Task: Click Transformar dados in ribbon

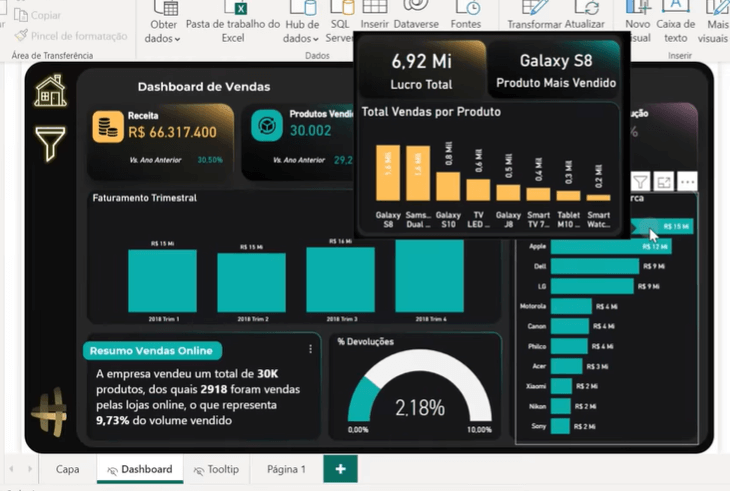Action: (534, 16)
